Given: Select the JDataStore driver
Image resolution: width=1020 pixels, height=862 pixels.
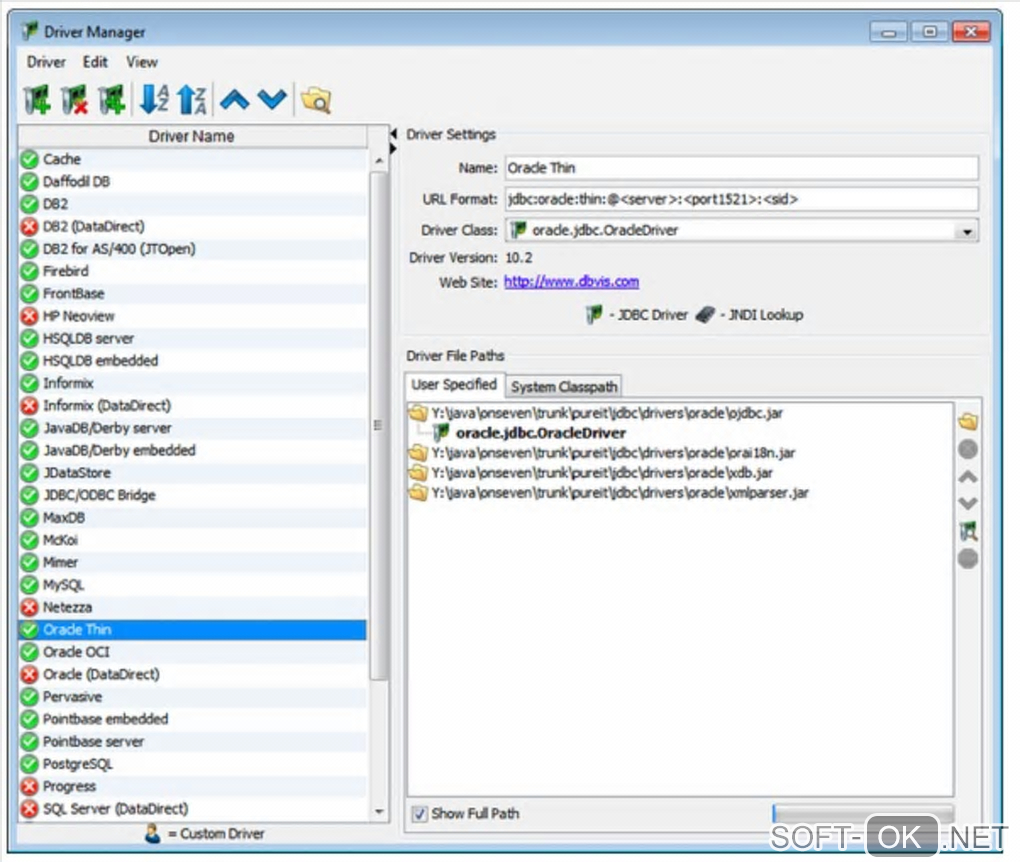Looking at the screenshot, I should coord(192,473).
